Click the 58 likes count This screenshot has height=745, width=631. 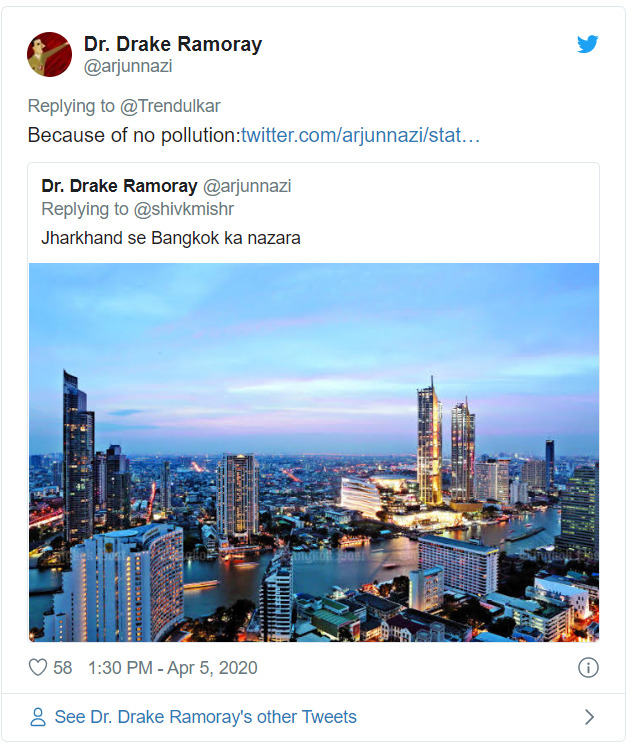point(62,667)
